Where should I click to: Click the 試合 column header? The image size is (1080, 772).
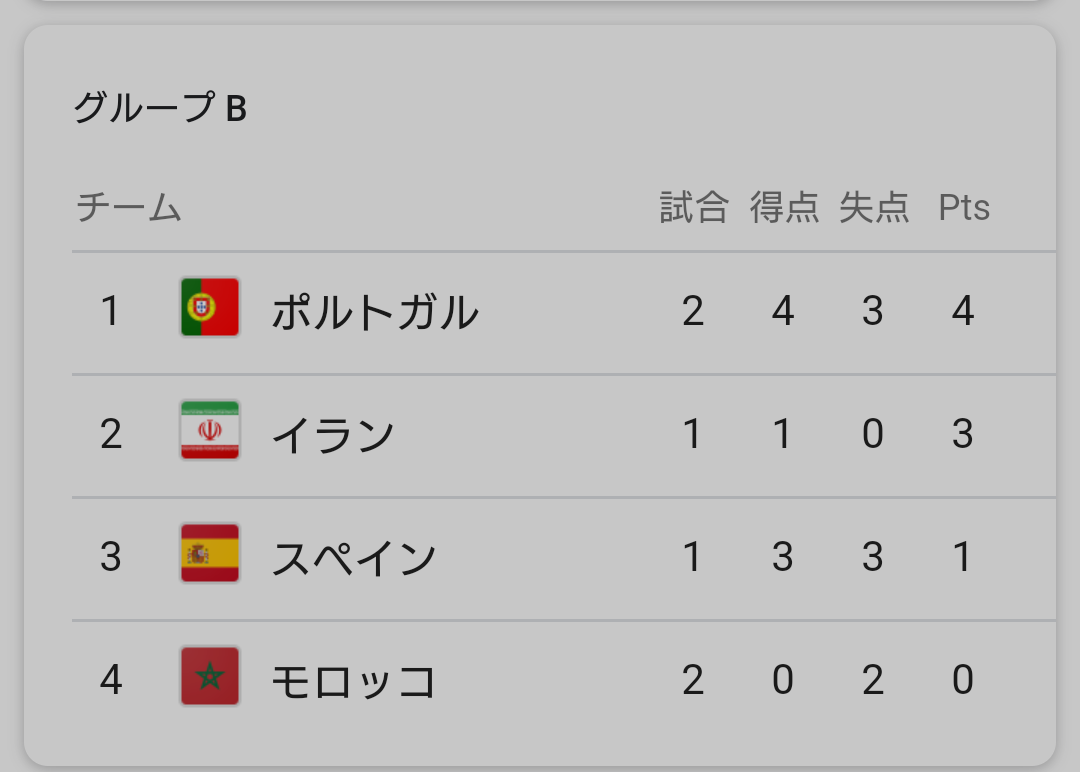click(694, 207)
